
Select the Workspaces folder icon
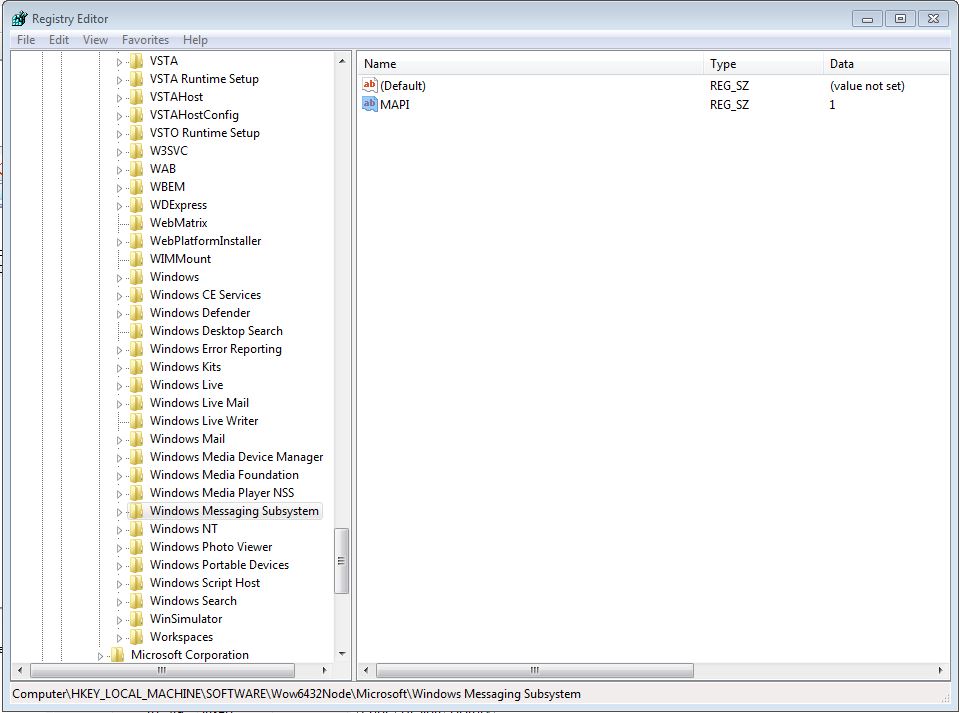pos(137,637)
